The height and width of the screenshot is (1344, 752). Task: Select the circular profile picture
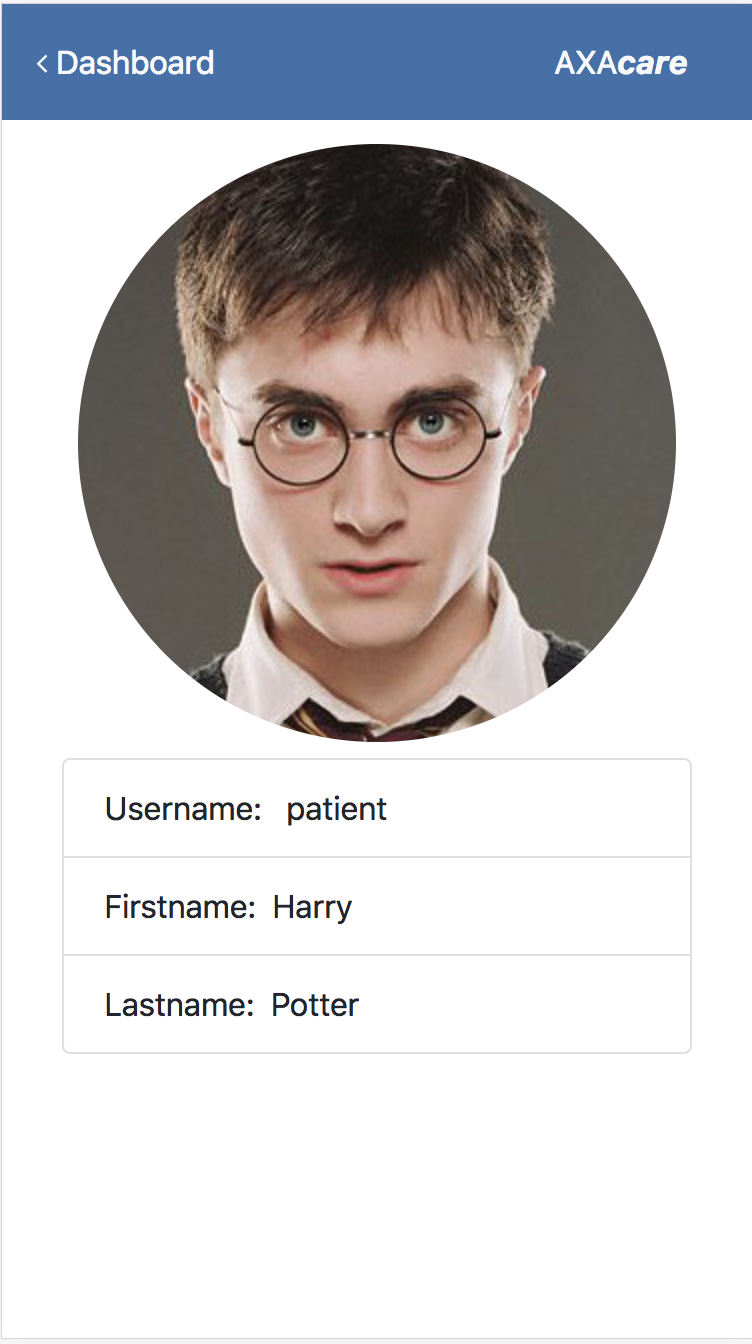click(x=377, y=443)
